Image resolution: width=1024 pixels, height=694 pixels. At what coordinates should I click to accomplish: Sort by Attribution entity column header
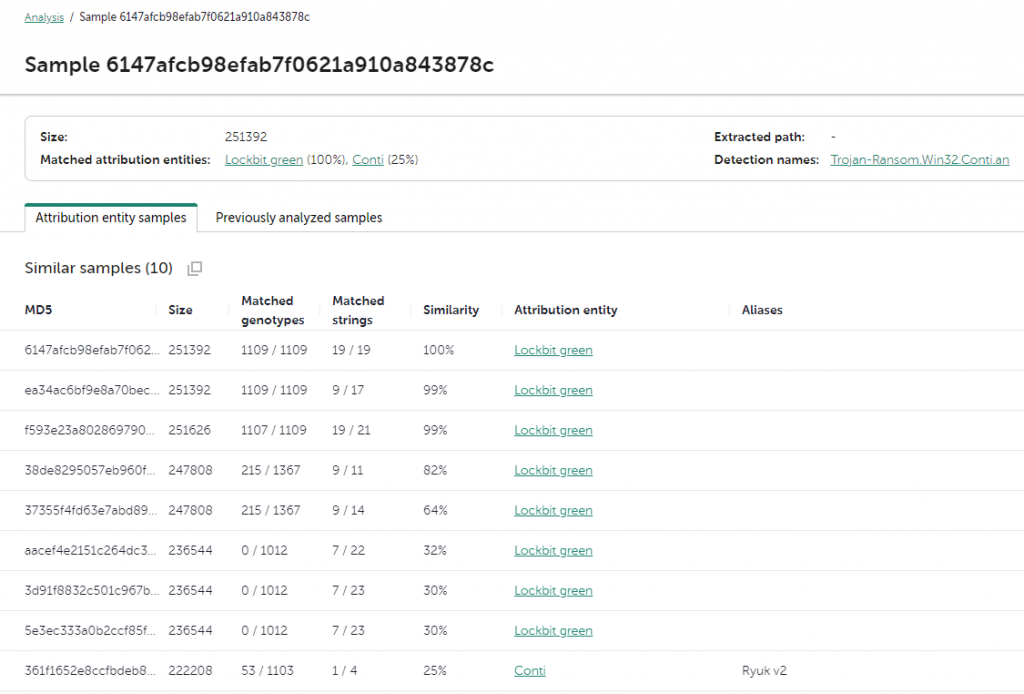[x=566, y=310]
